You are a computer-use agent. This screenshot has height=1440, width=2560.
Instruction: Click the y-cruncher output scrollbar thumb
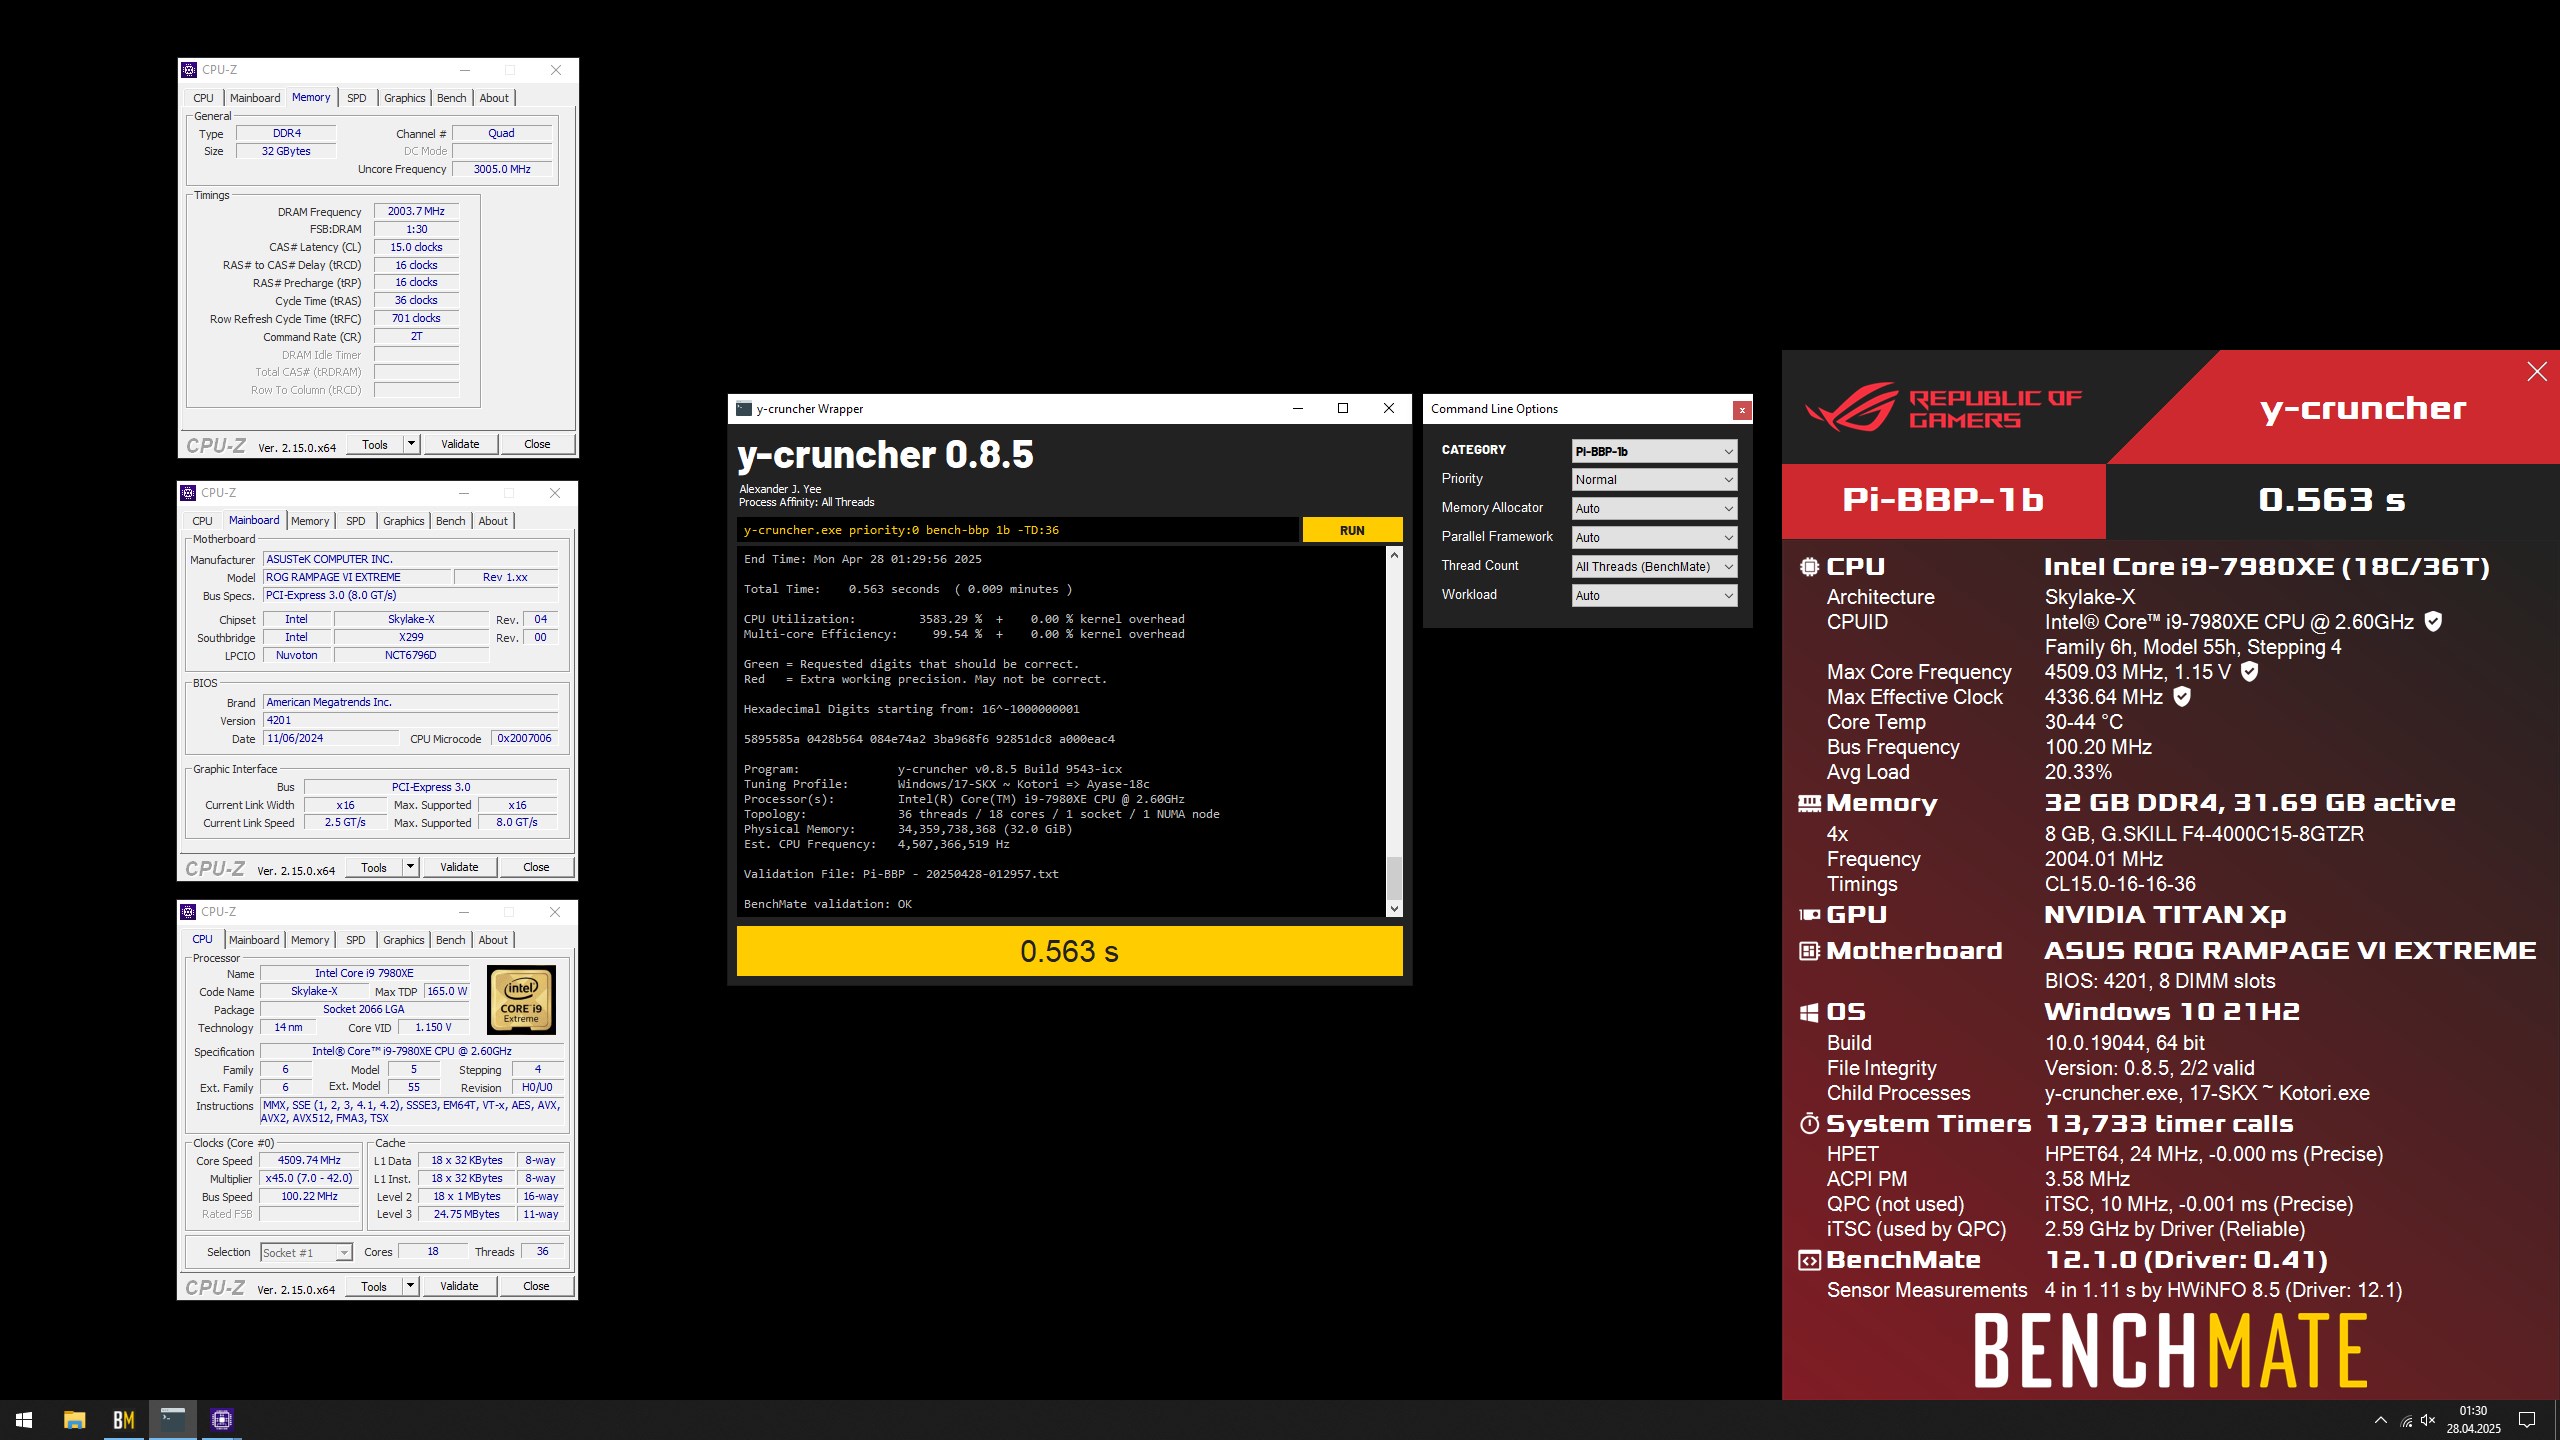(x=1394, y=878)
